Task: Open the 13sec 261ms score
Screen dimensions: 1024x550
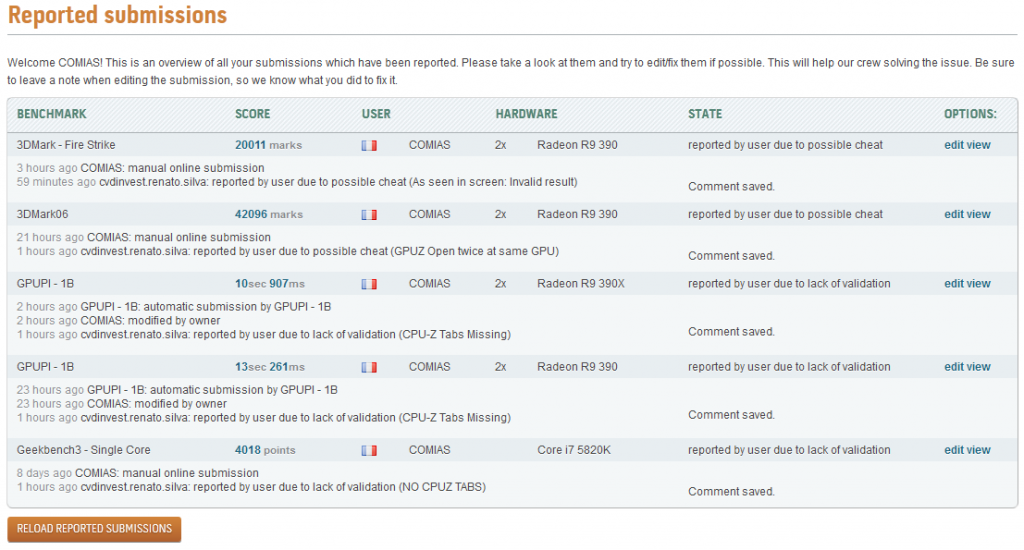Action: click(270, 366)
